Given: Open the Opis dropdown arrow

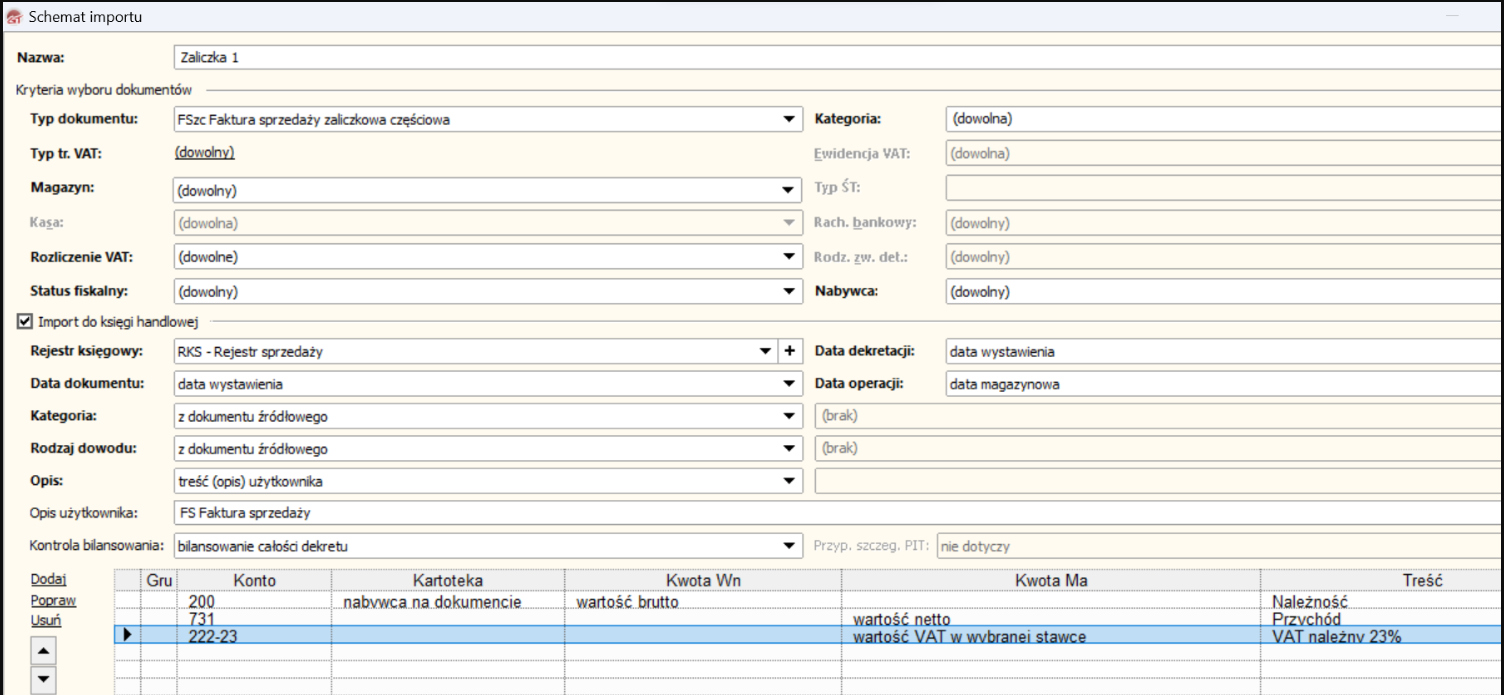Looking at the screenshot, I should pyautogui.click(x=789, y=482).
